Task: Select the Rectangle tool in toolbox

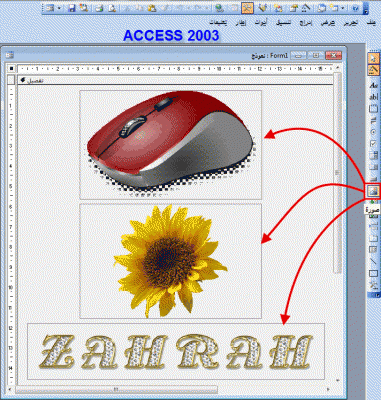Action: coord(373,273)
